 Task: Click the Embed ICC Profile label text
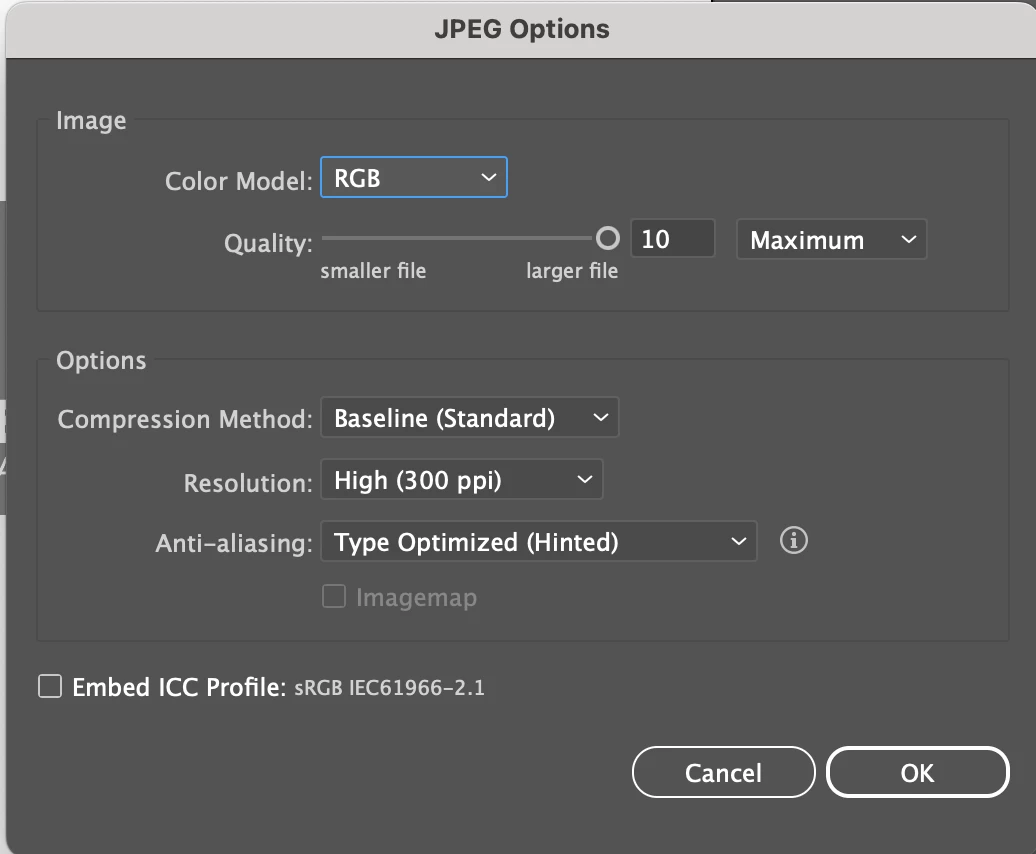[180, 688]
